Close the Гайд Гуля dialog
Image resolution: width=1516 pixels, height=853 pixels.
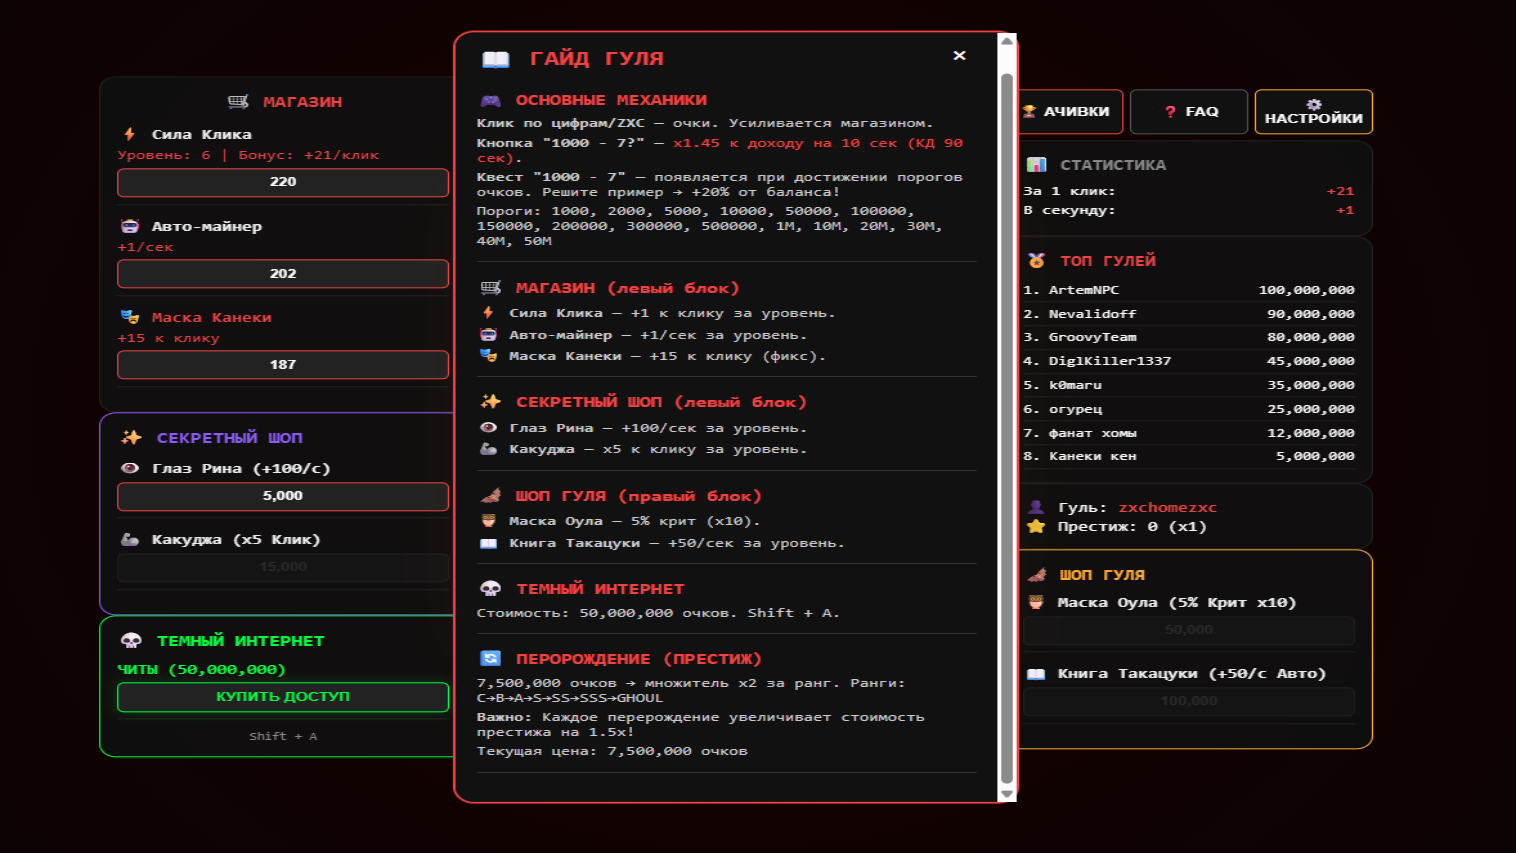pos(959,55)
